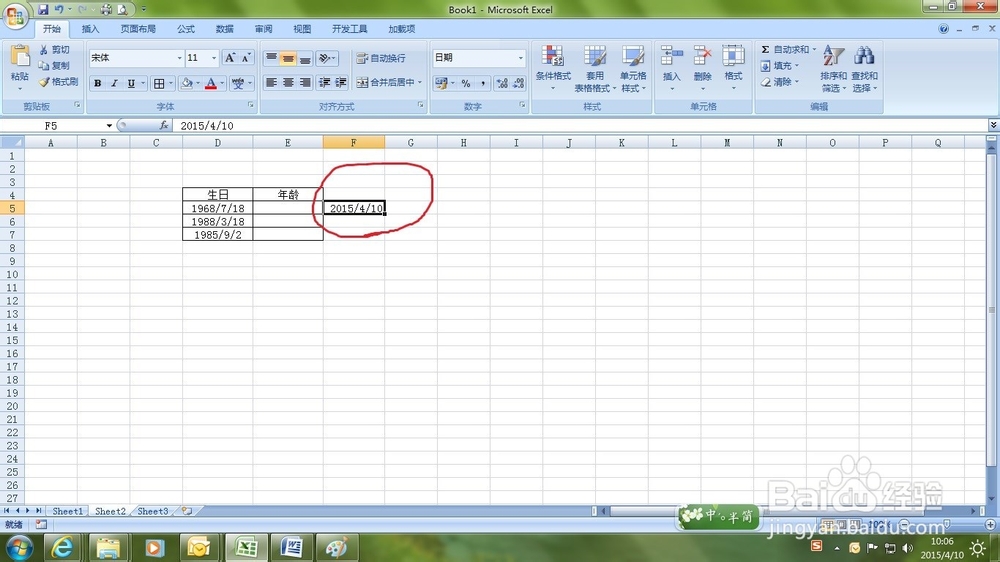This screenshot has width=1000, height=562.
Task: Select cell containing 1968/7/18
Action: pyautogui.click(x=217, y=208)
